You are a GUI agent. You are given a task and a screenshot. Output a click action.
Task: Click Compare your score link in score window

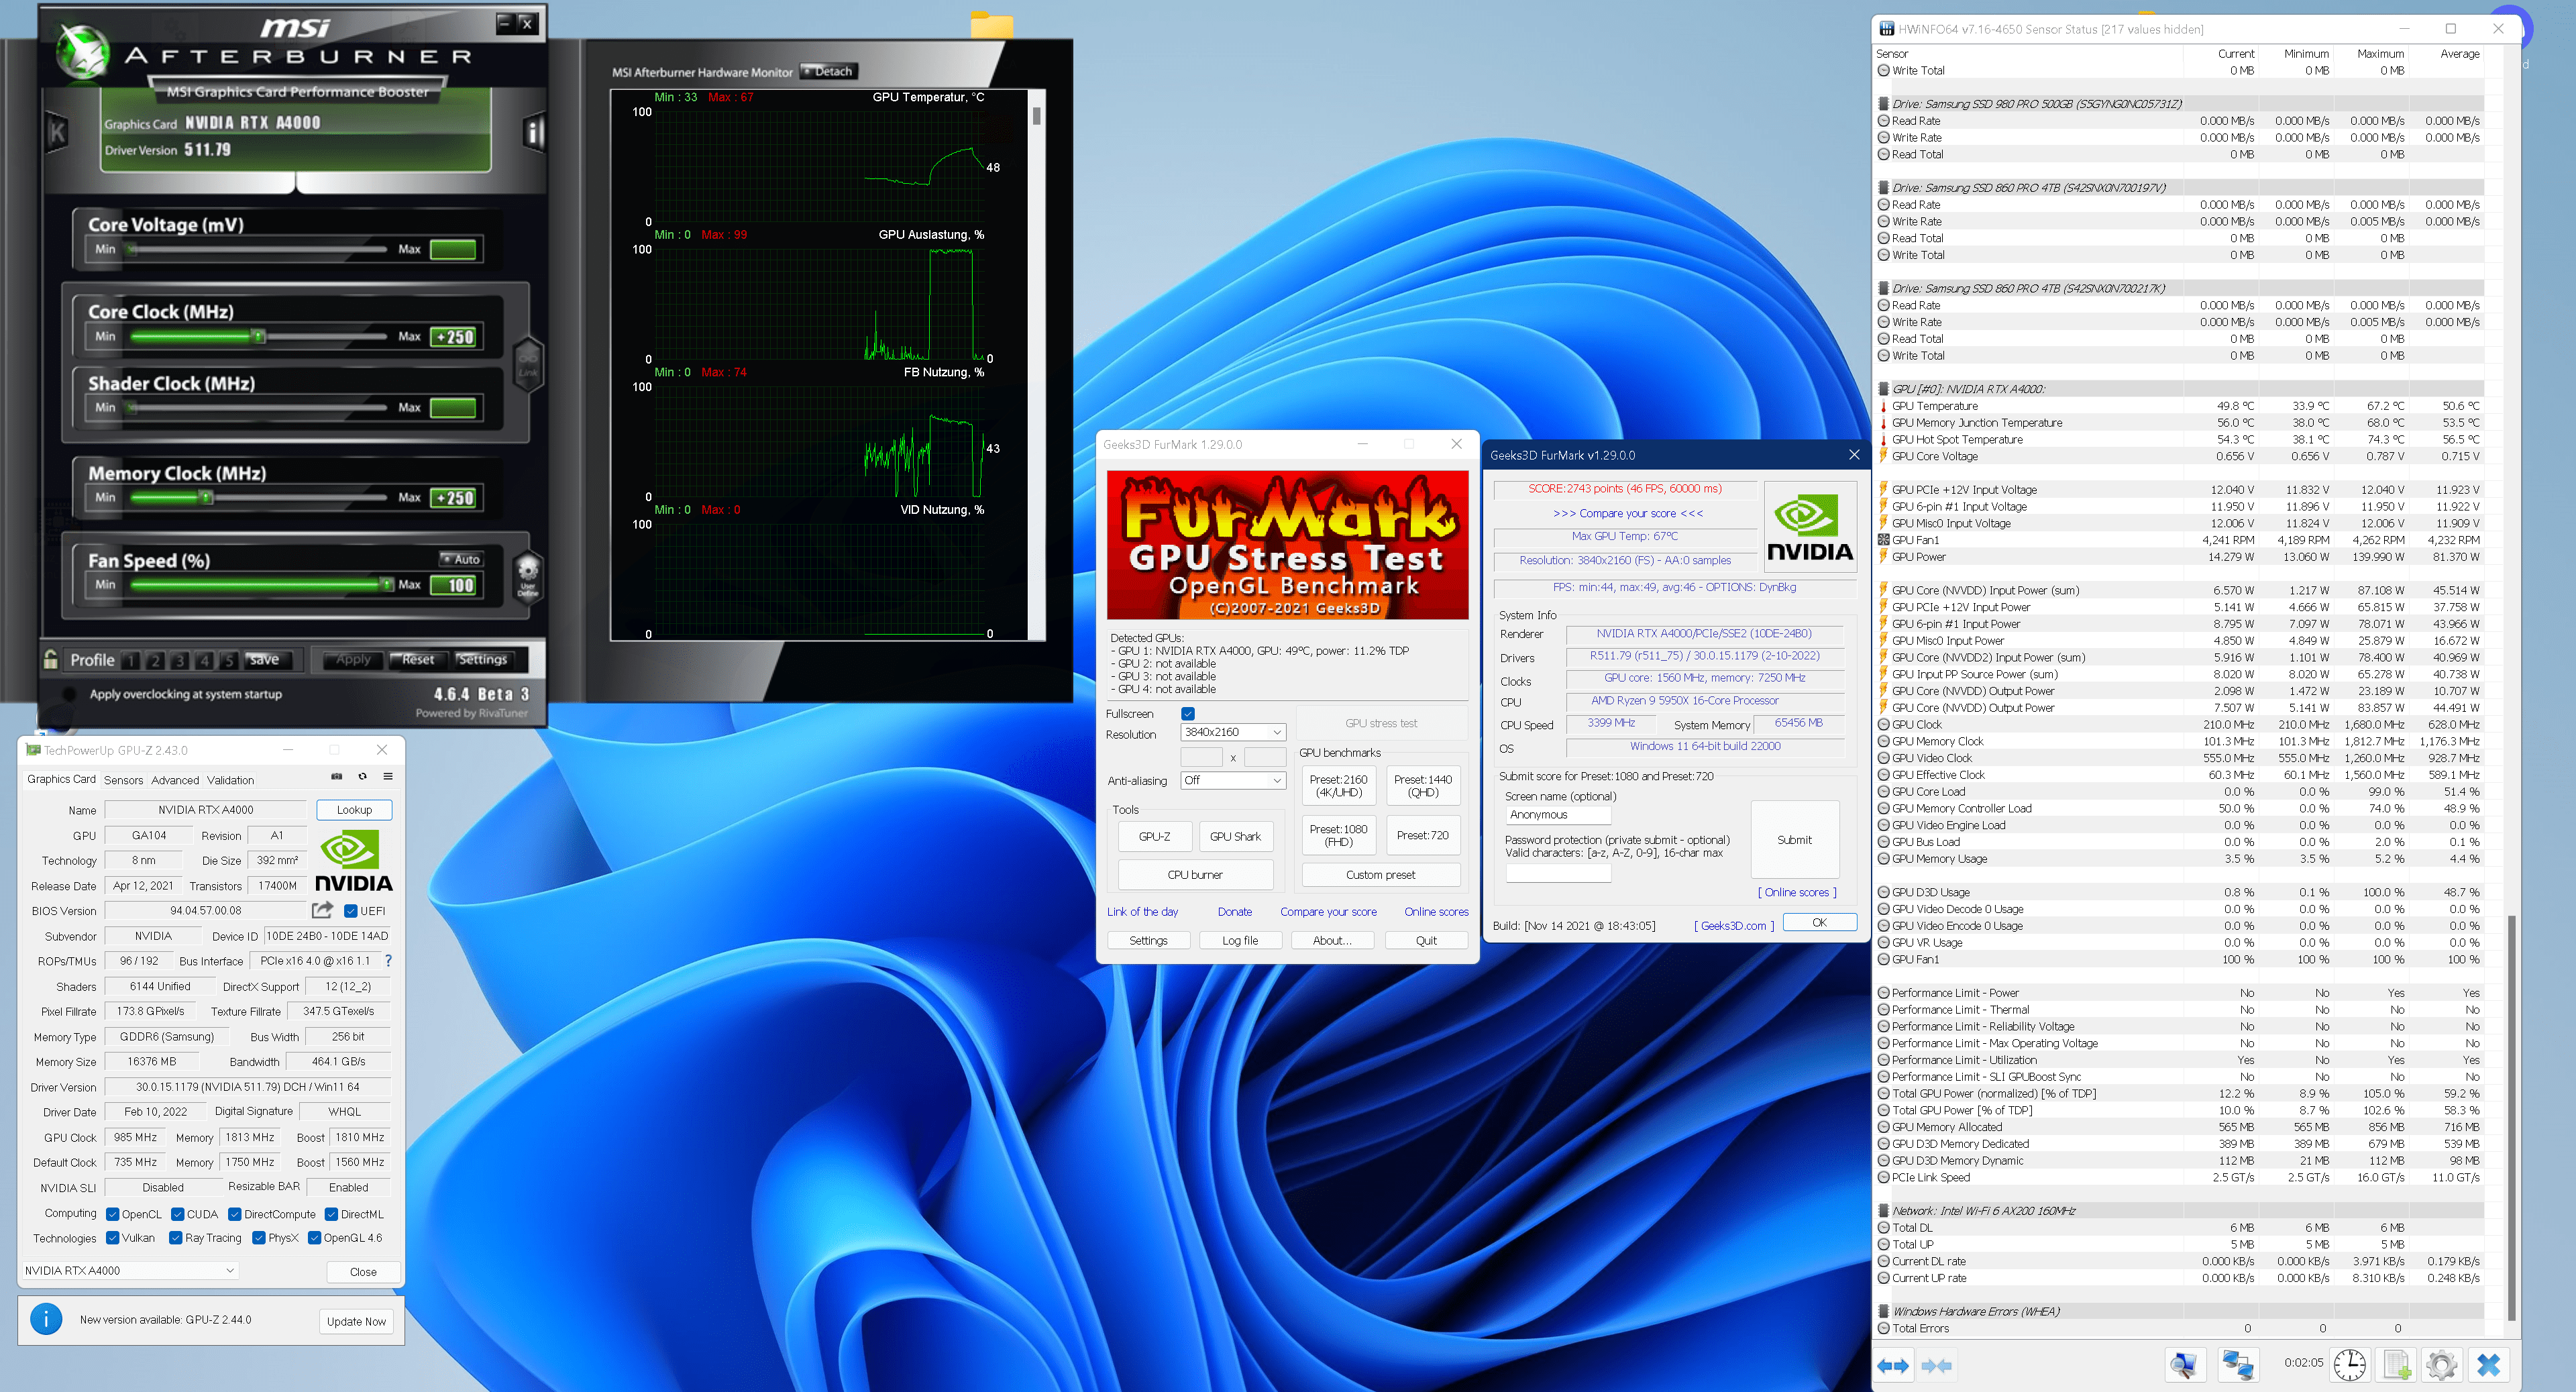tap(1627, 513)
